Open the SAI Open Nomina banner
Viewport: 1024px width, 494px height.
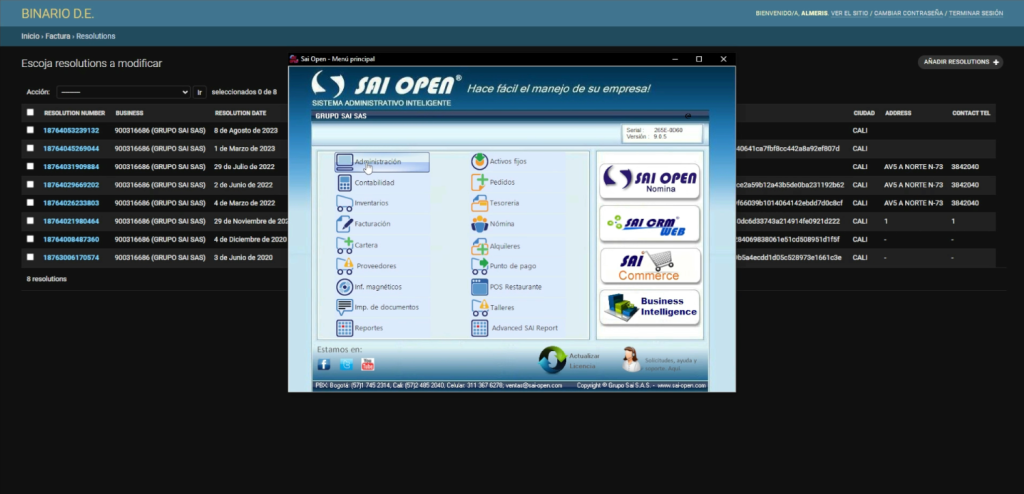pyautogui.click(x=649, y=182)
